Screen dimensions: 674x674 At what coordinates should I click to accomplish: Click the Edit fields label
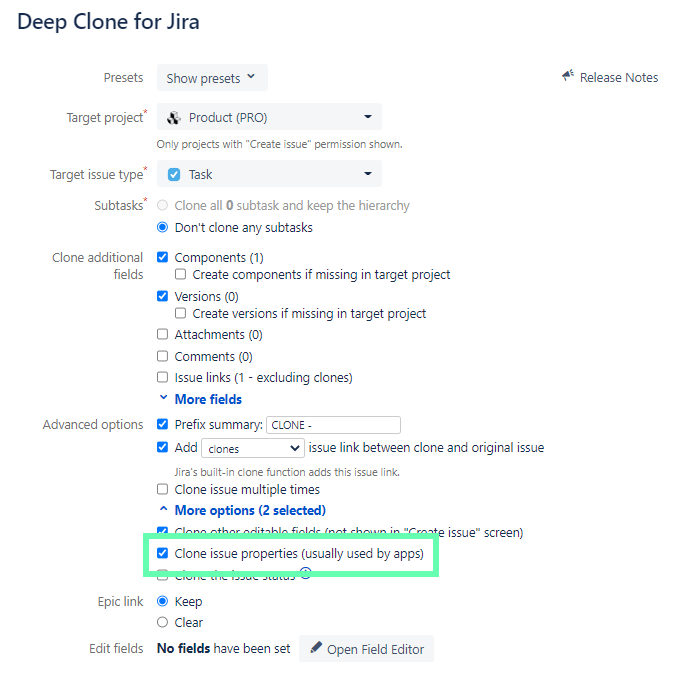pos(116,648)
